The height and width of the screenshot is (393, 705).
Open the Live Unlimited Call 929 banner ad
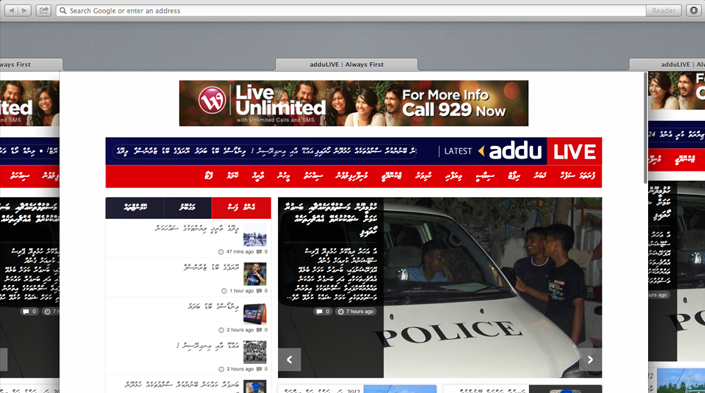pyautogui.click(x=354, y=103)
